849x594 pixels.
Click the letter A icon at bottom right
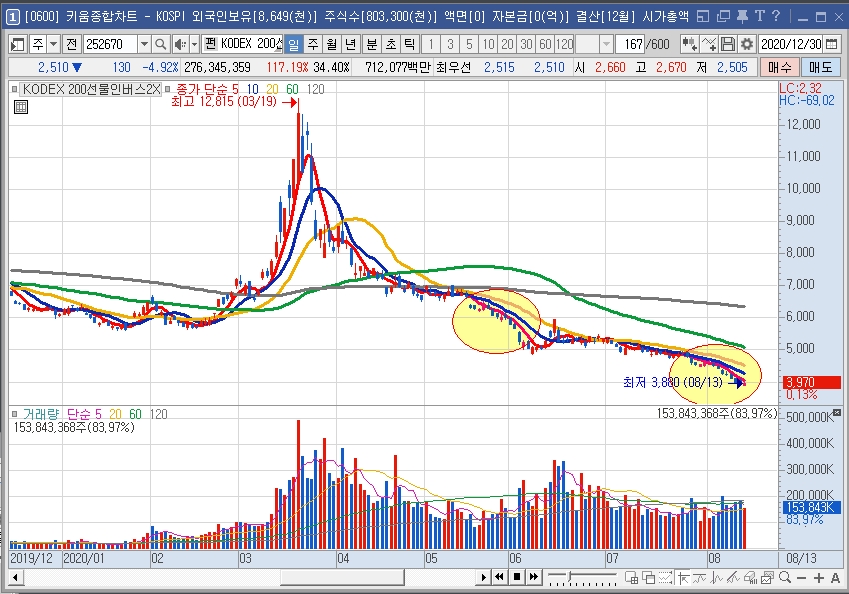pyautogui.click(x=835, y=578)
